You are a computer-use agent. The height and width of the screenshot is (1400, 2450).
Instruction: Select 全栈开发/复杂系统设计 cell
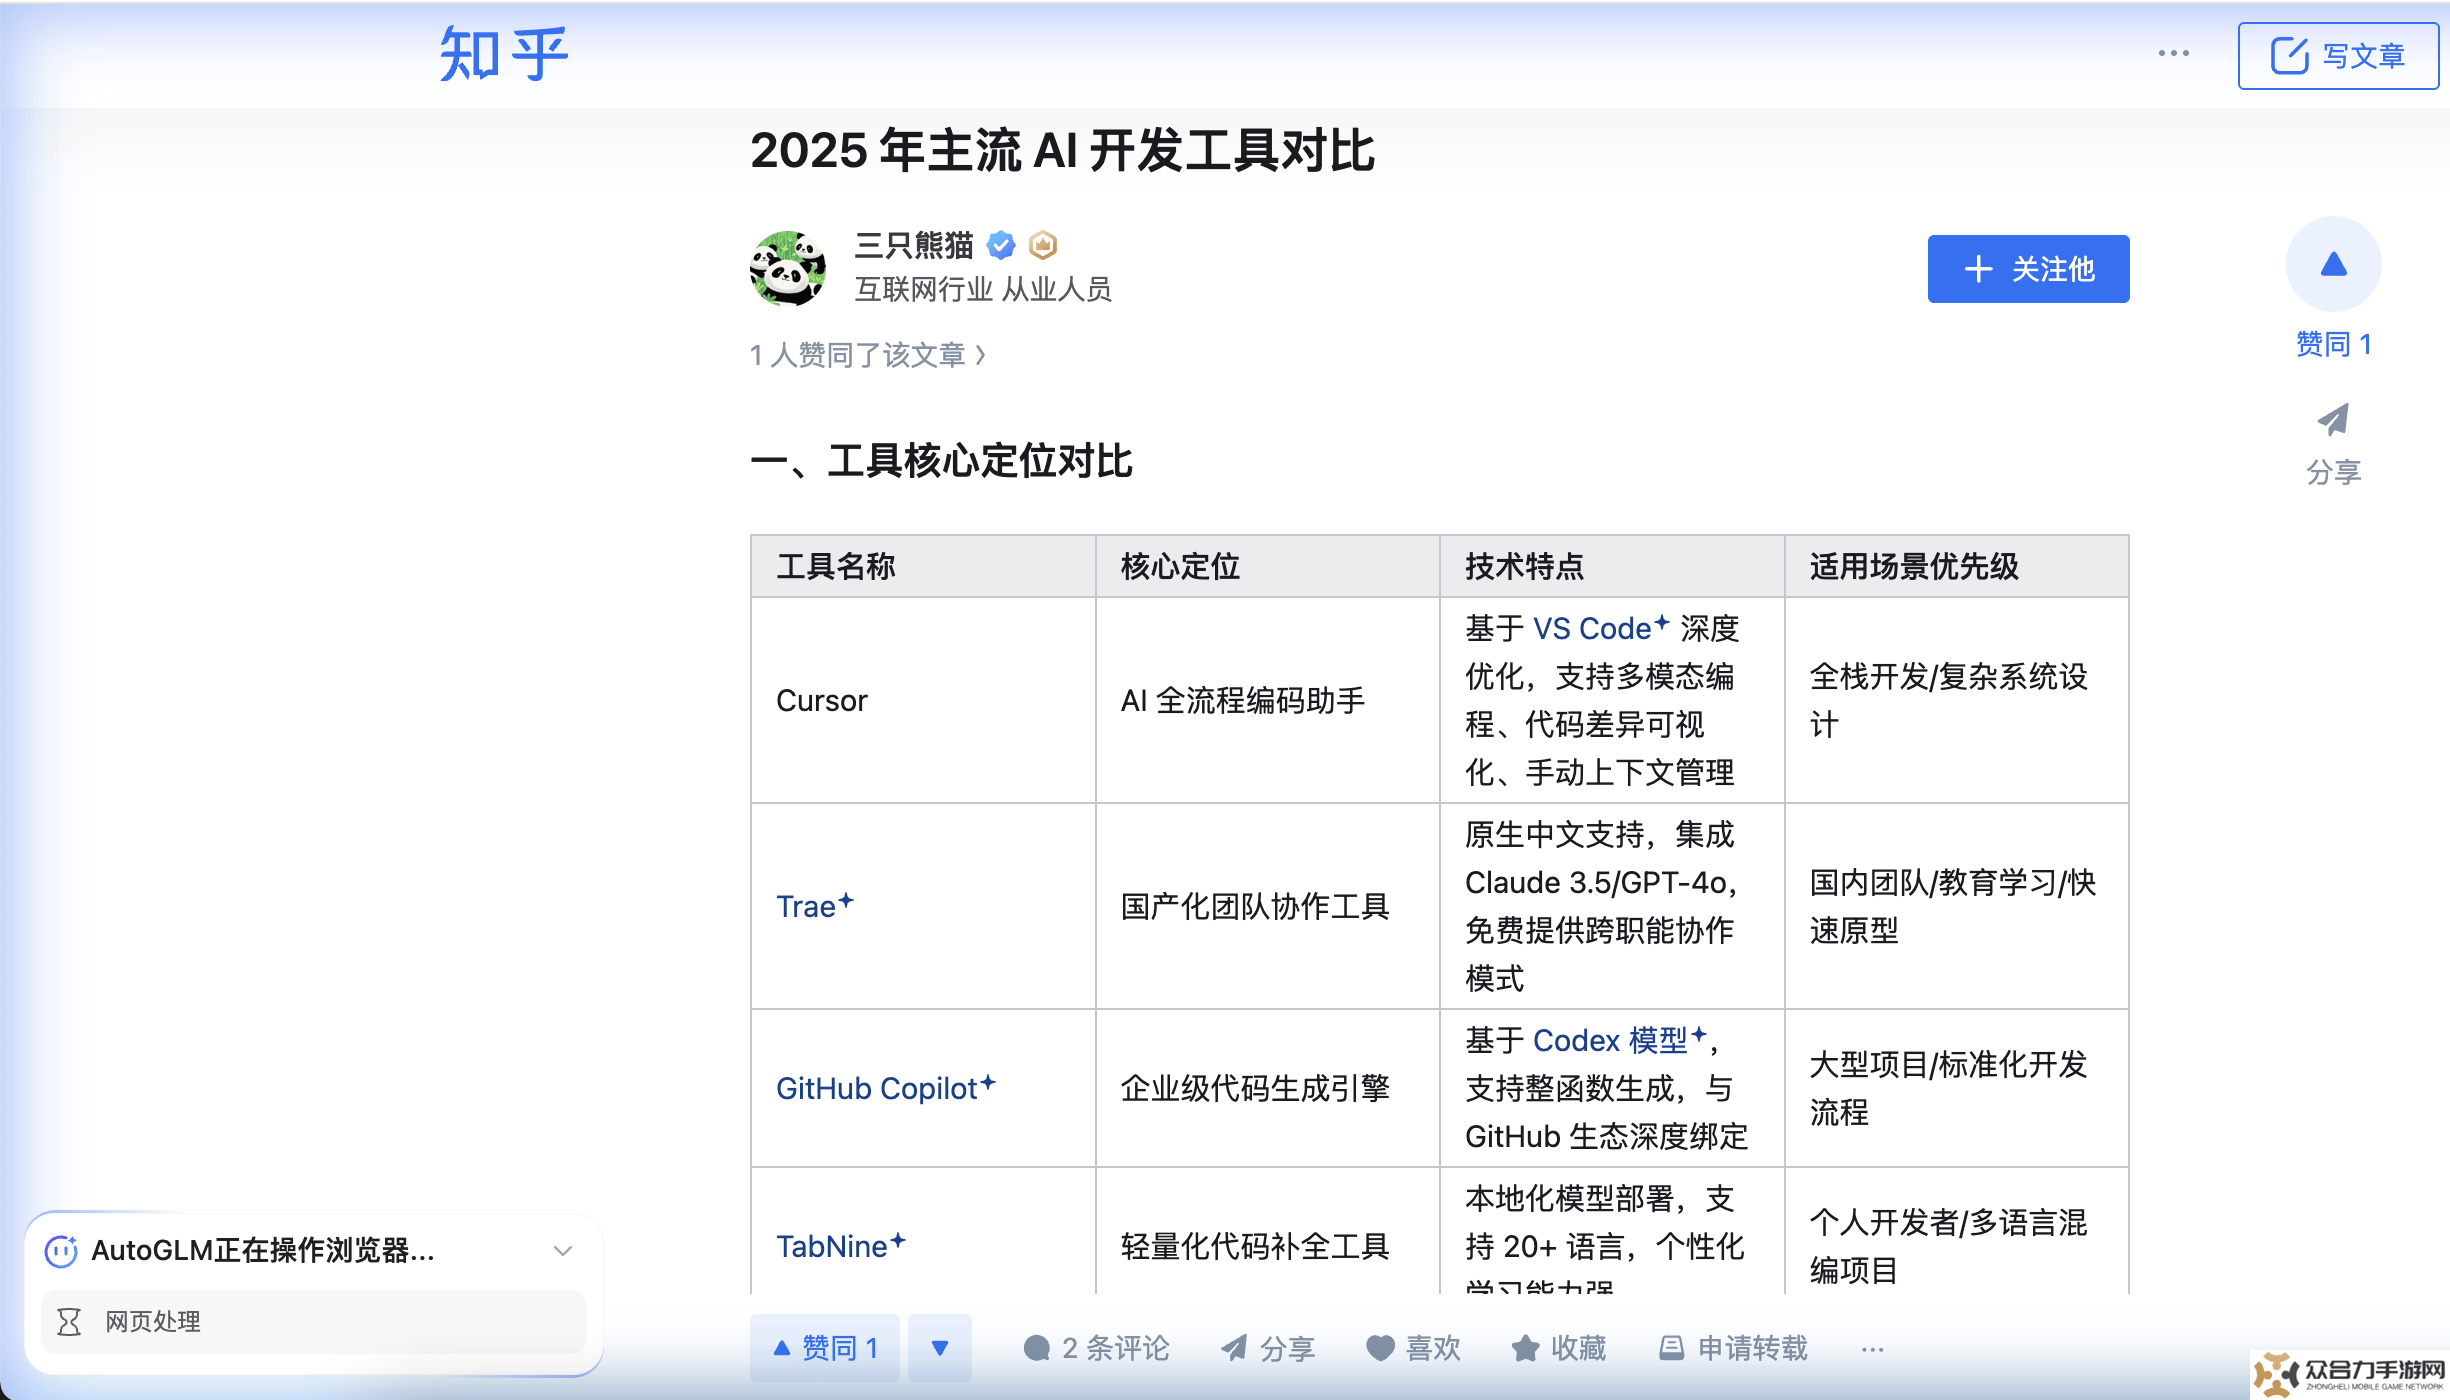pos(1957,700)
